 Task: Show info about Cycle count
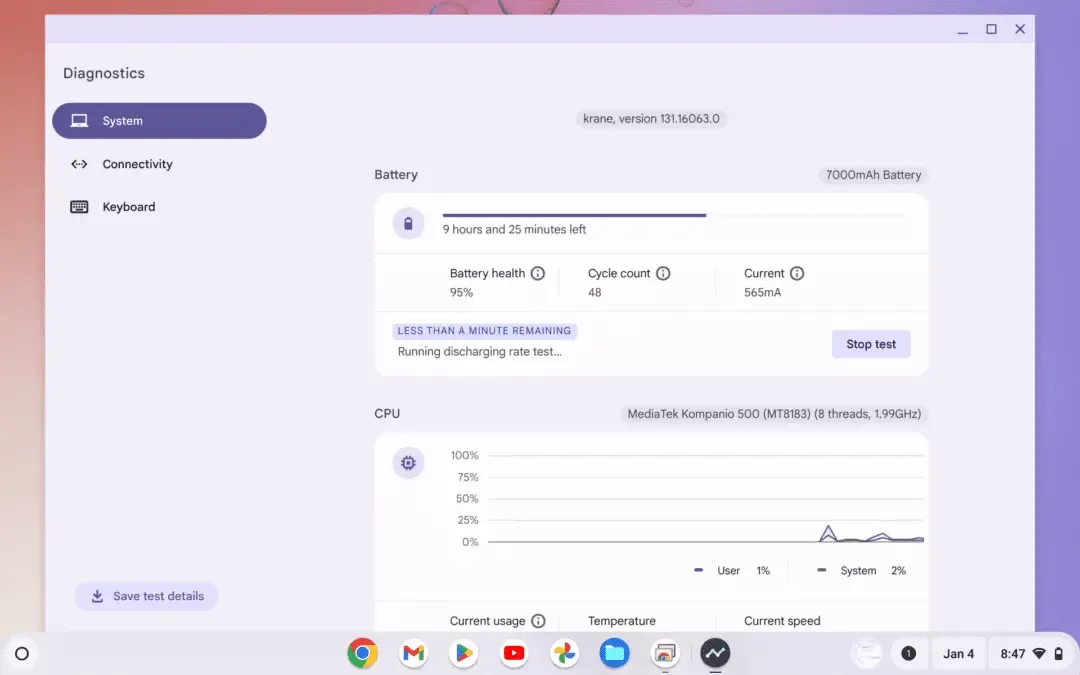[x=663, y=273]
